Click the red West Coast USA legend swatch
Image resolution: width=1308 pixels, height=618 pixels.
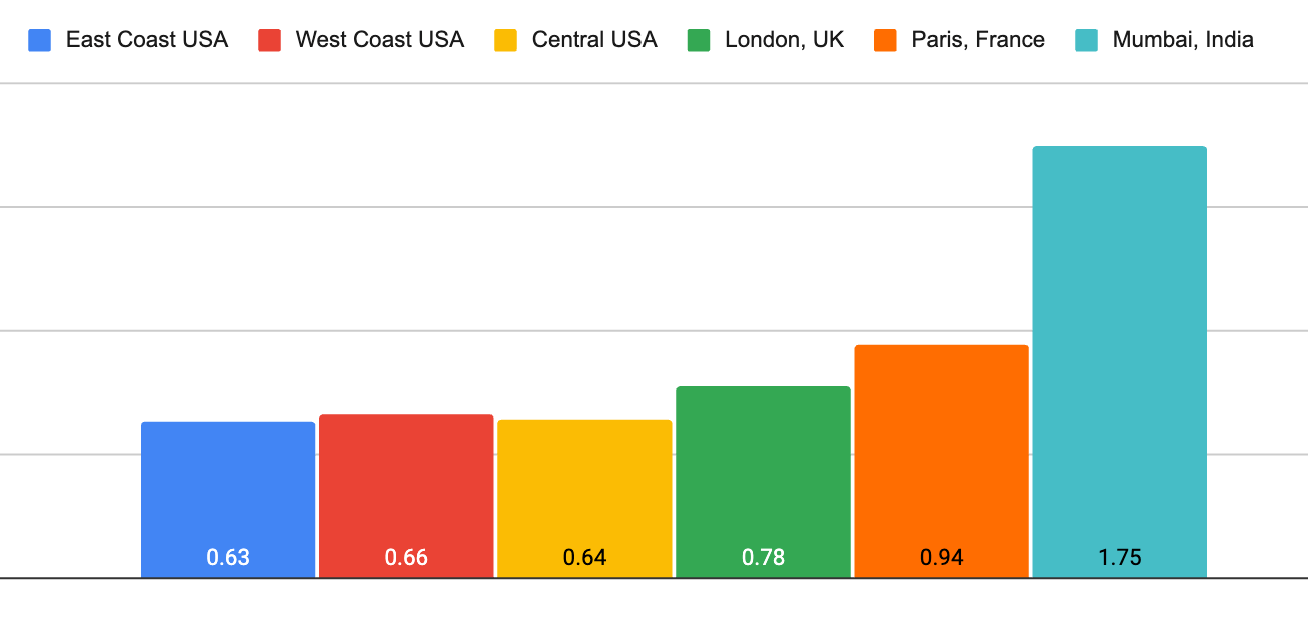pyautogui.click(x=269, y=41)
